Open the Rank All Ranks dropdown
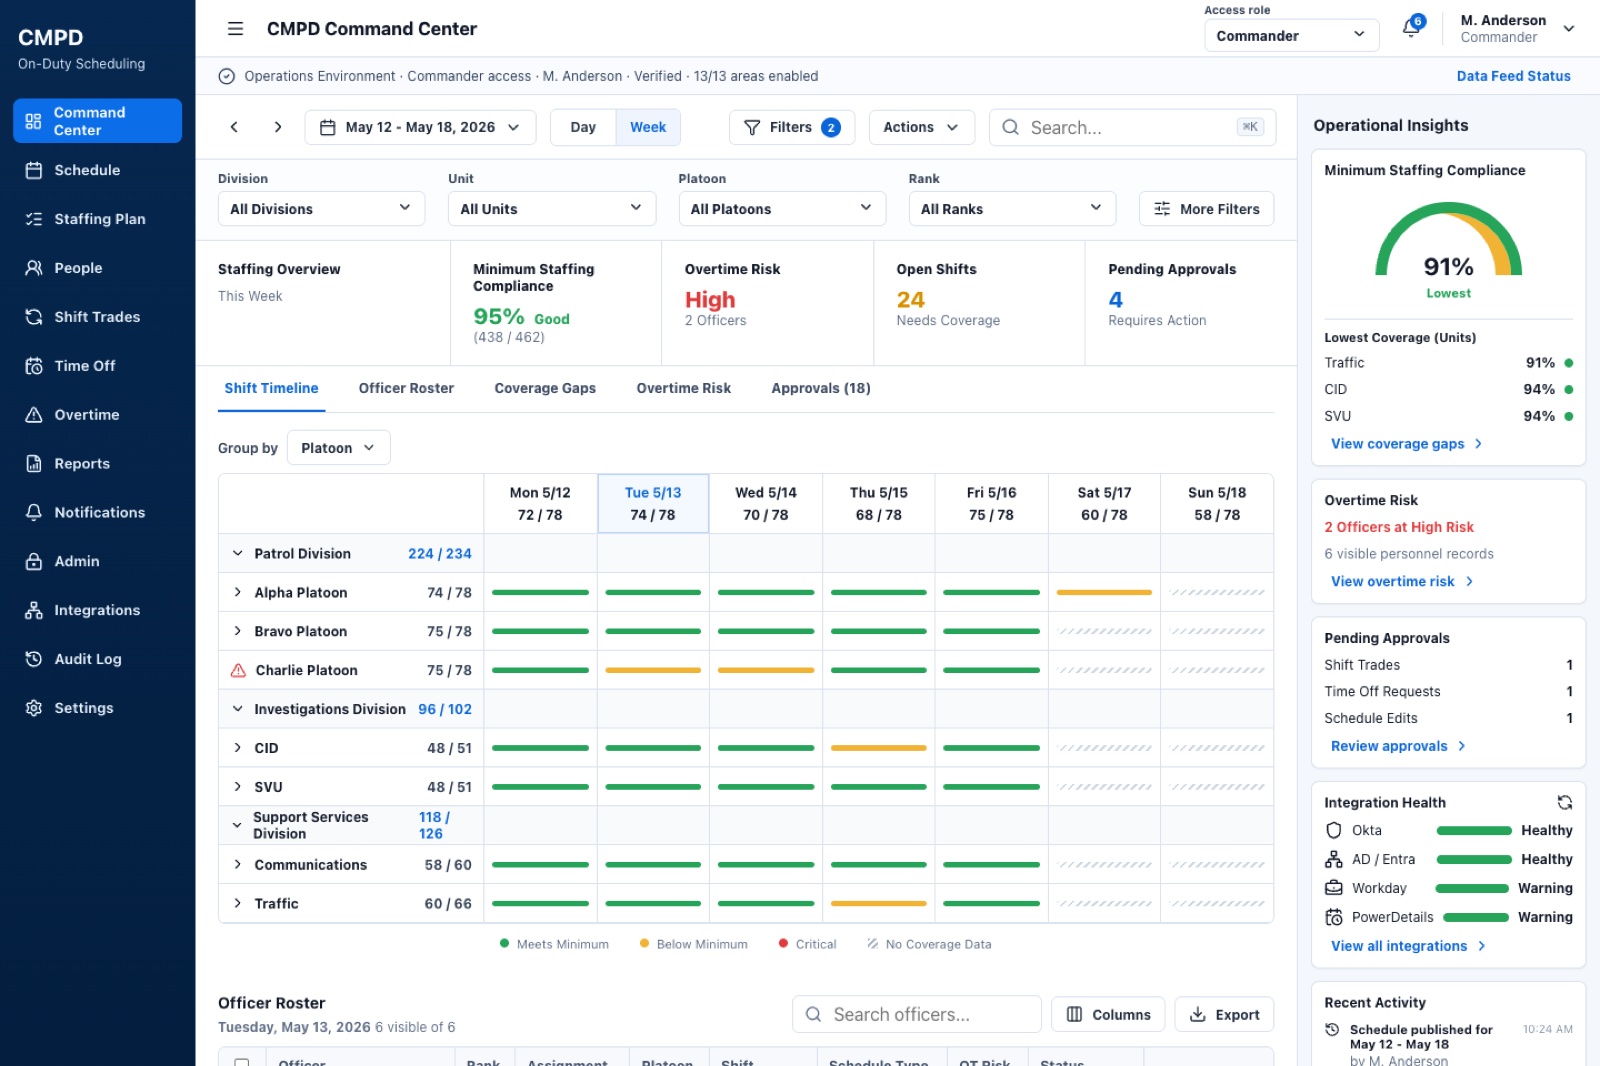This screenshot has height=1066, width=1600. (1012, 208)
